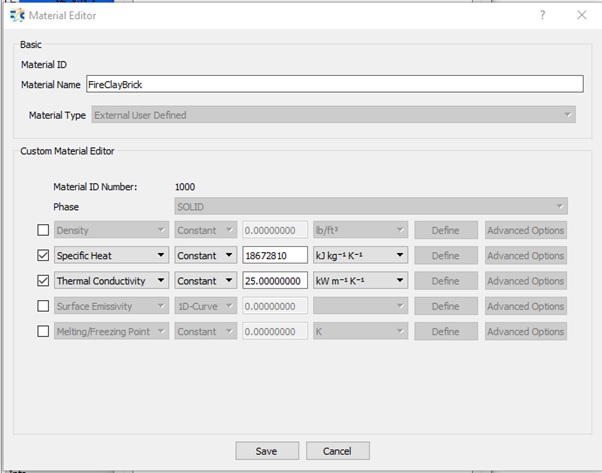Open the Thermal Conductivity property dropdown

110,281
